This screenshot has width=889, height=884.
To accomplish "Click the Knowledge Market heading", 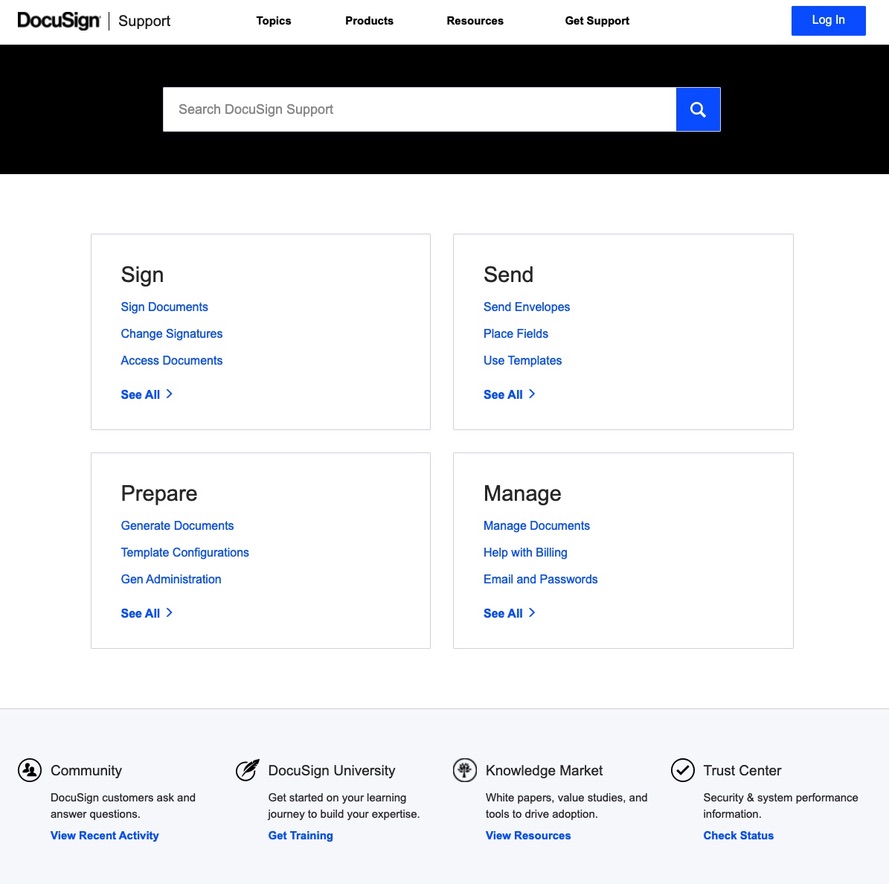I will 544,770.
